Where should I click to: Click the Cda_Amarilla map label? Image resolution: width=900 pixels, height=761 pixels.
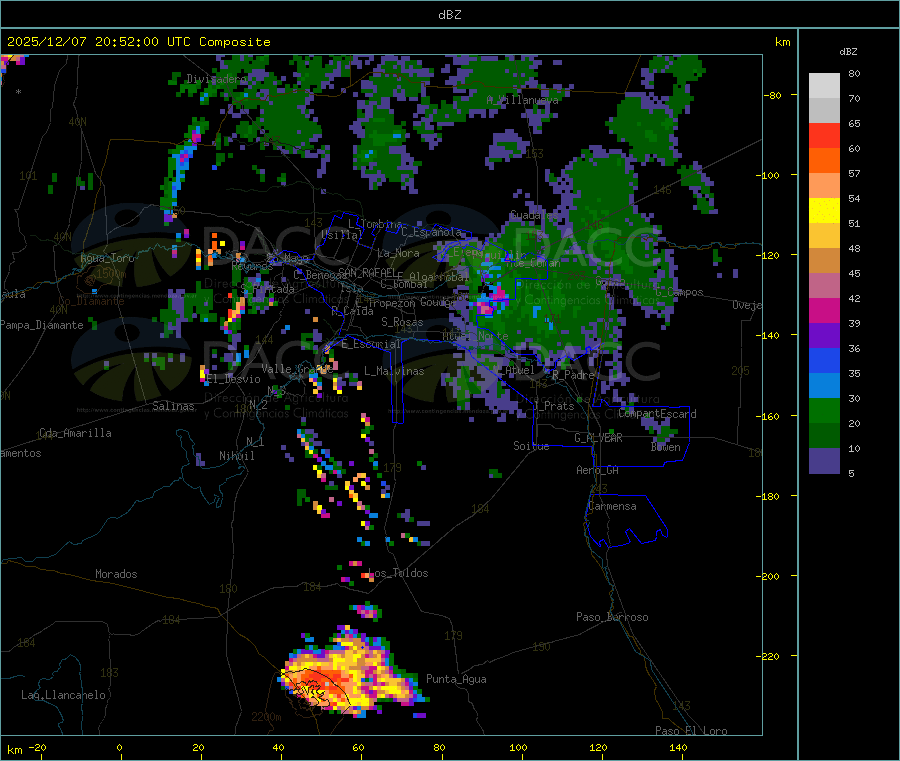click(x=75, y=433)
